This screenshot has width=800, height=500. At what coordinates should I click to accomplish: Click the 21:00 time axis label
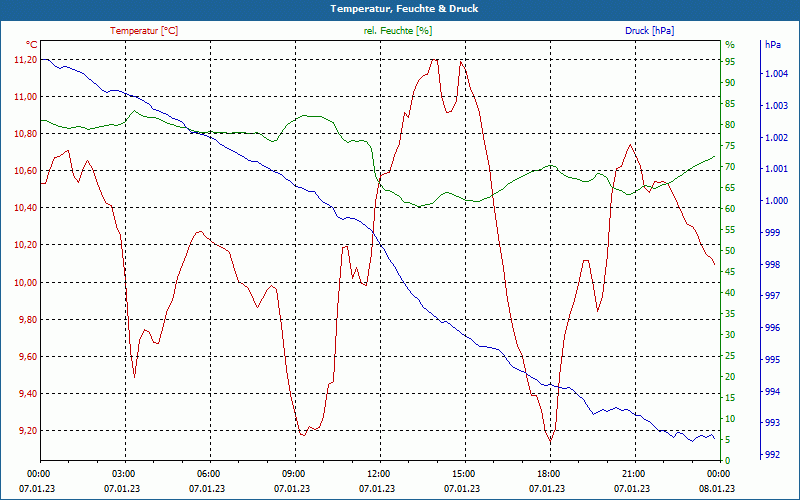[635, 473]
